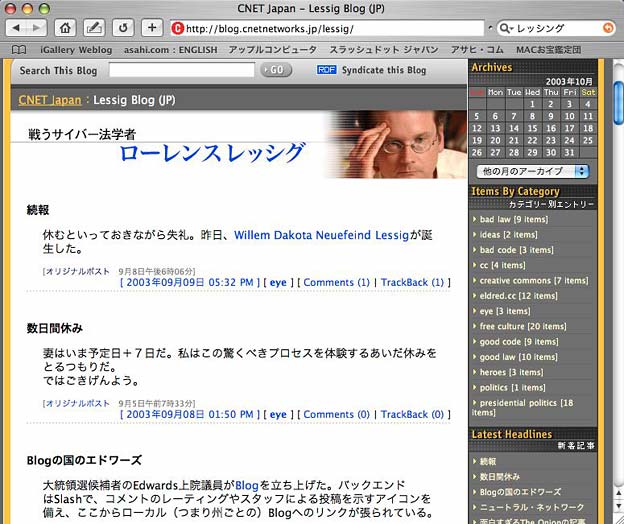The height and width of the screenshot is (524, 624).
Task: Open eye [3 items] sidebar category
Action: click(505, 312)
